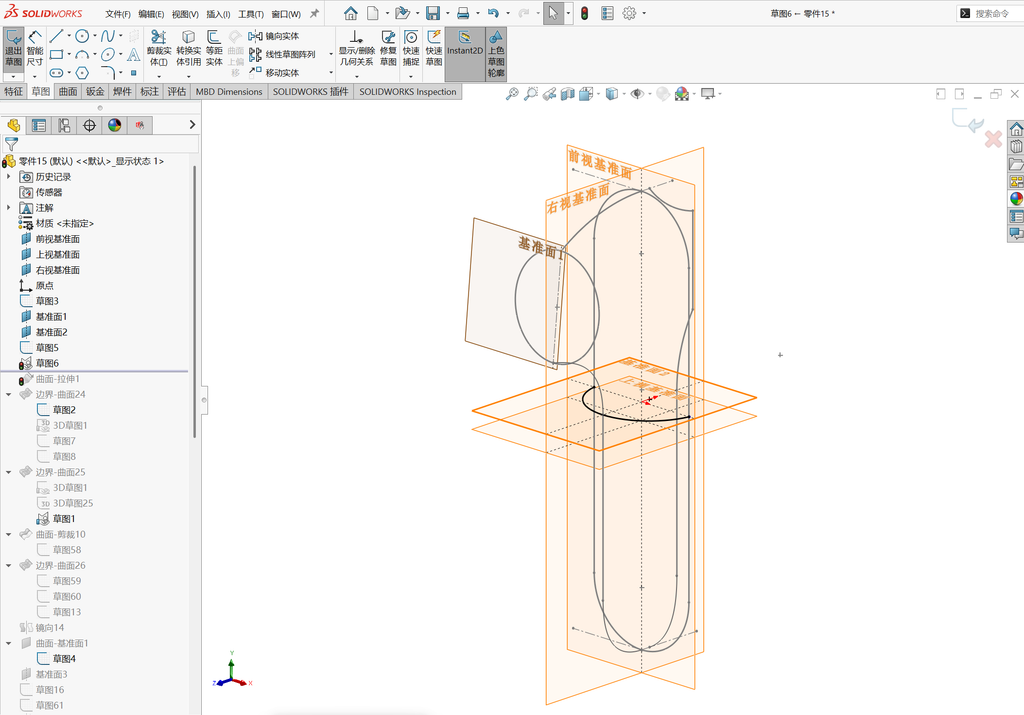
Task: Click Zoom to Fit in the view toolbar
Action: pos(512,94)
